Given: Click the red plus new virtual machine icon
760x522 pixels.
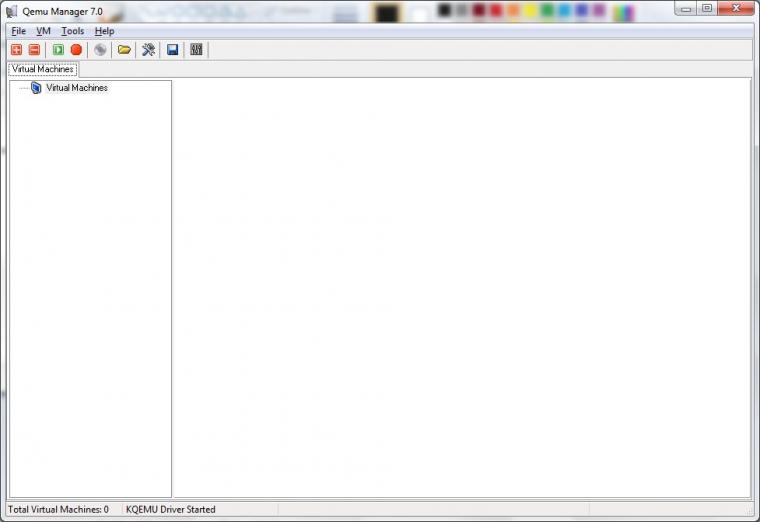Looking at the screenshot, I should click(16, 50).
